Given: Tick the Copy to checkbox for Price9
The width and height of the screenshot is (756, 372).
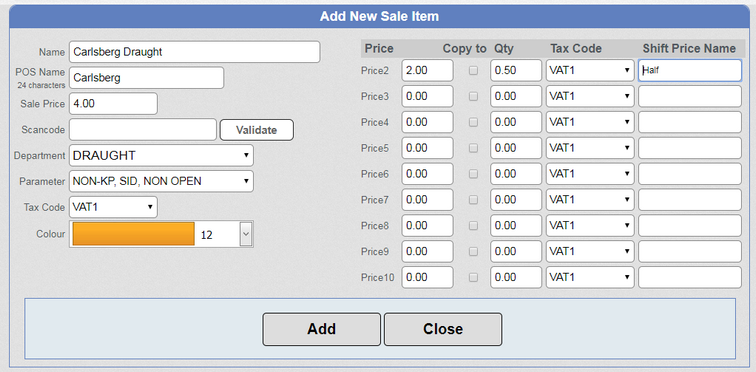Looking at the screenshot, I should tap(473, 252).
